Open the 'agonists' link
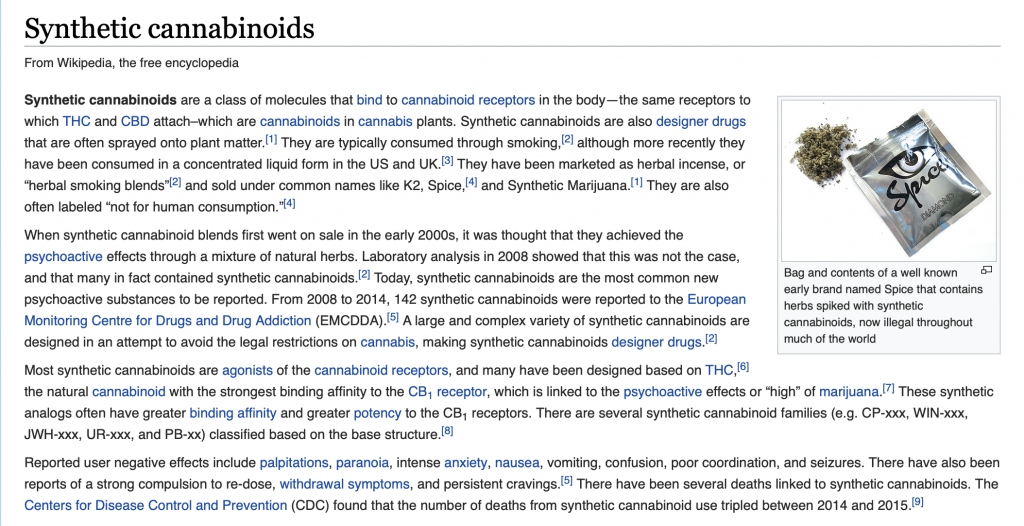Screen dimensions: 1024x526 click(248, 370)
